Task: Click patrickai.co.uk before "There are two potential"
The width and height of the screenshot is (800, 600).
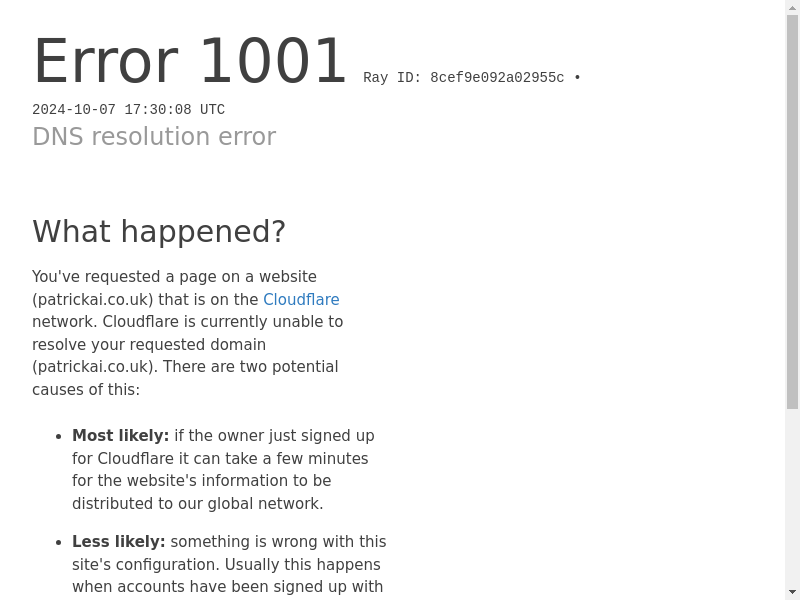Action: [x=93, y=367]
